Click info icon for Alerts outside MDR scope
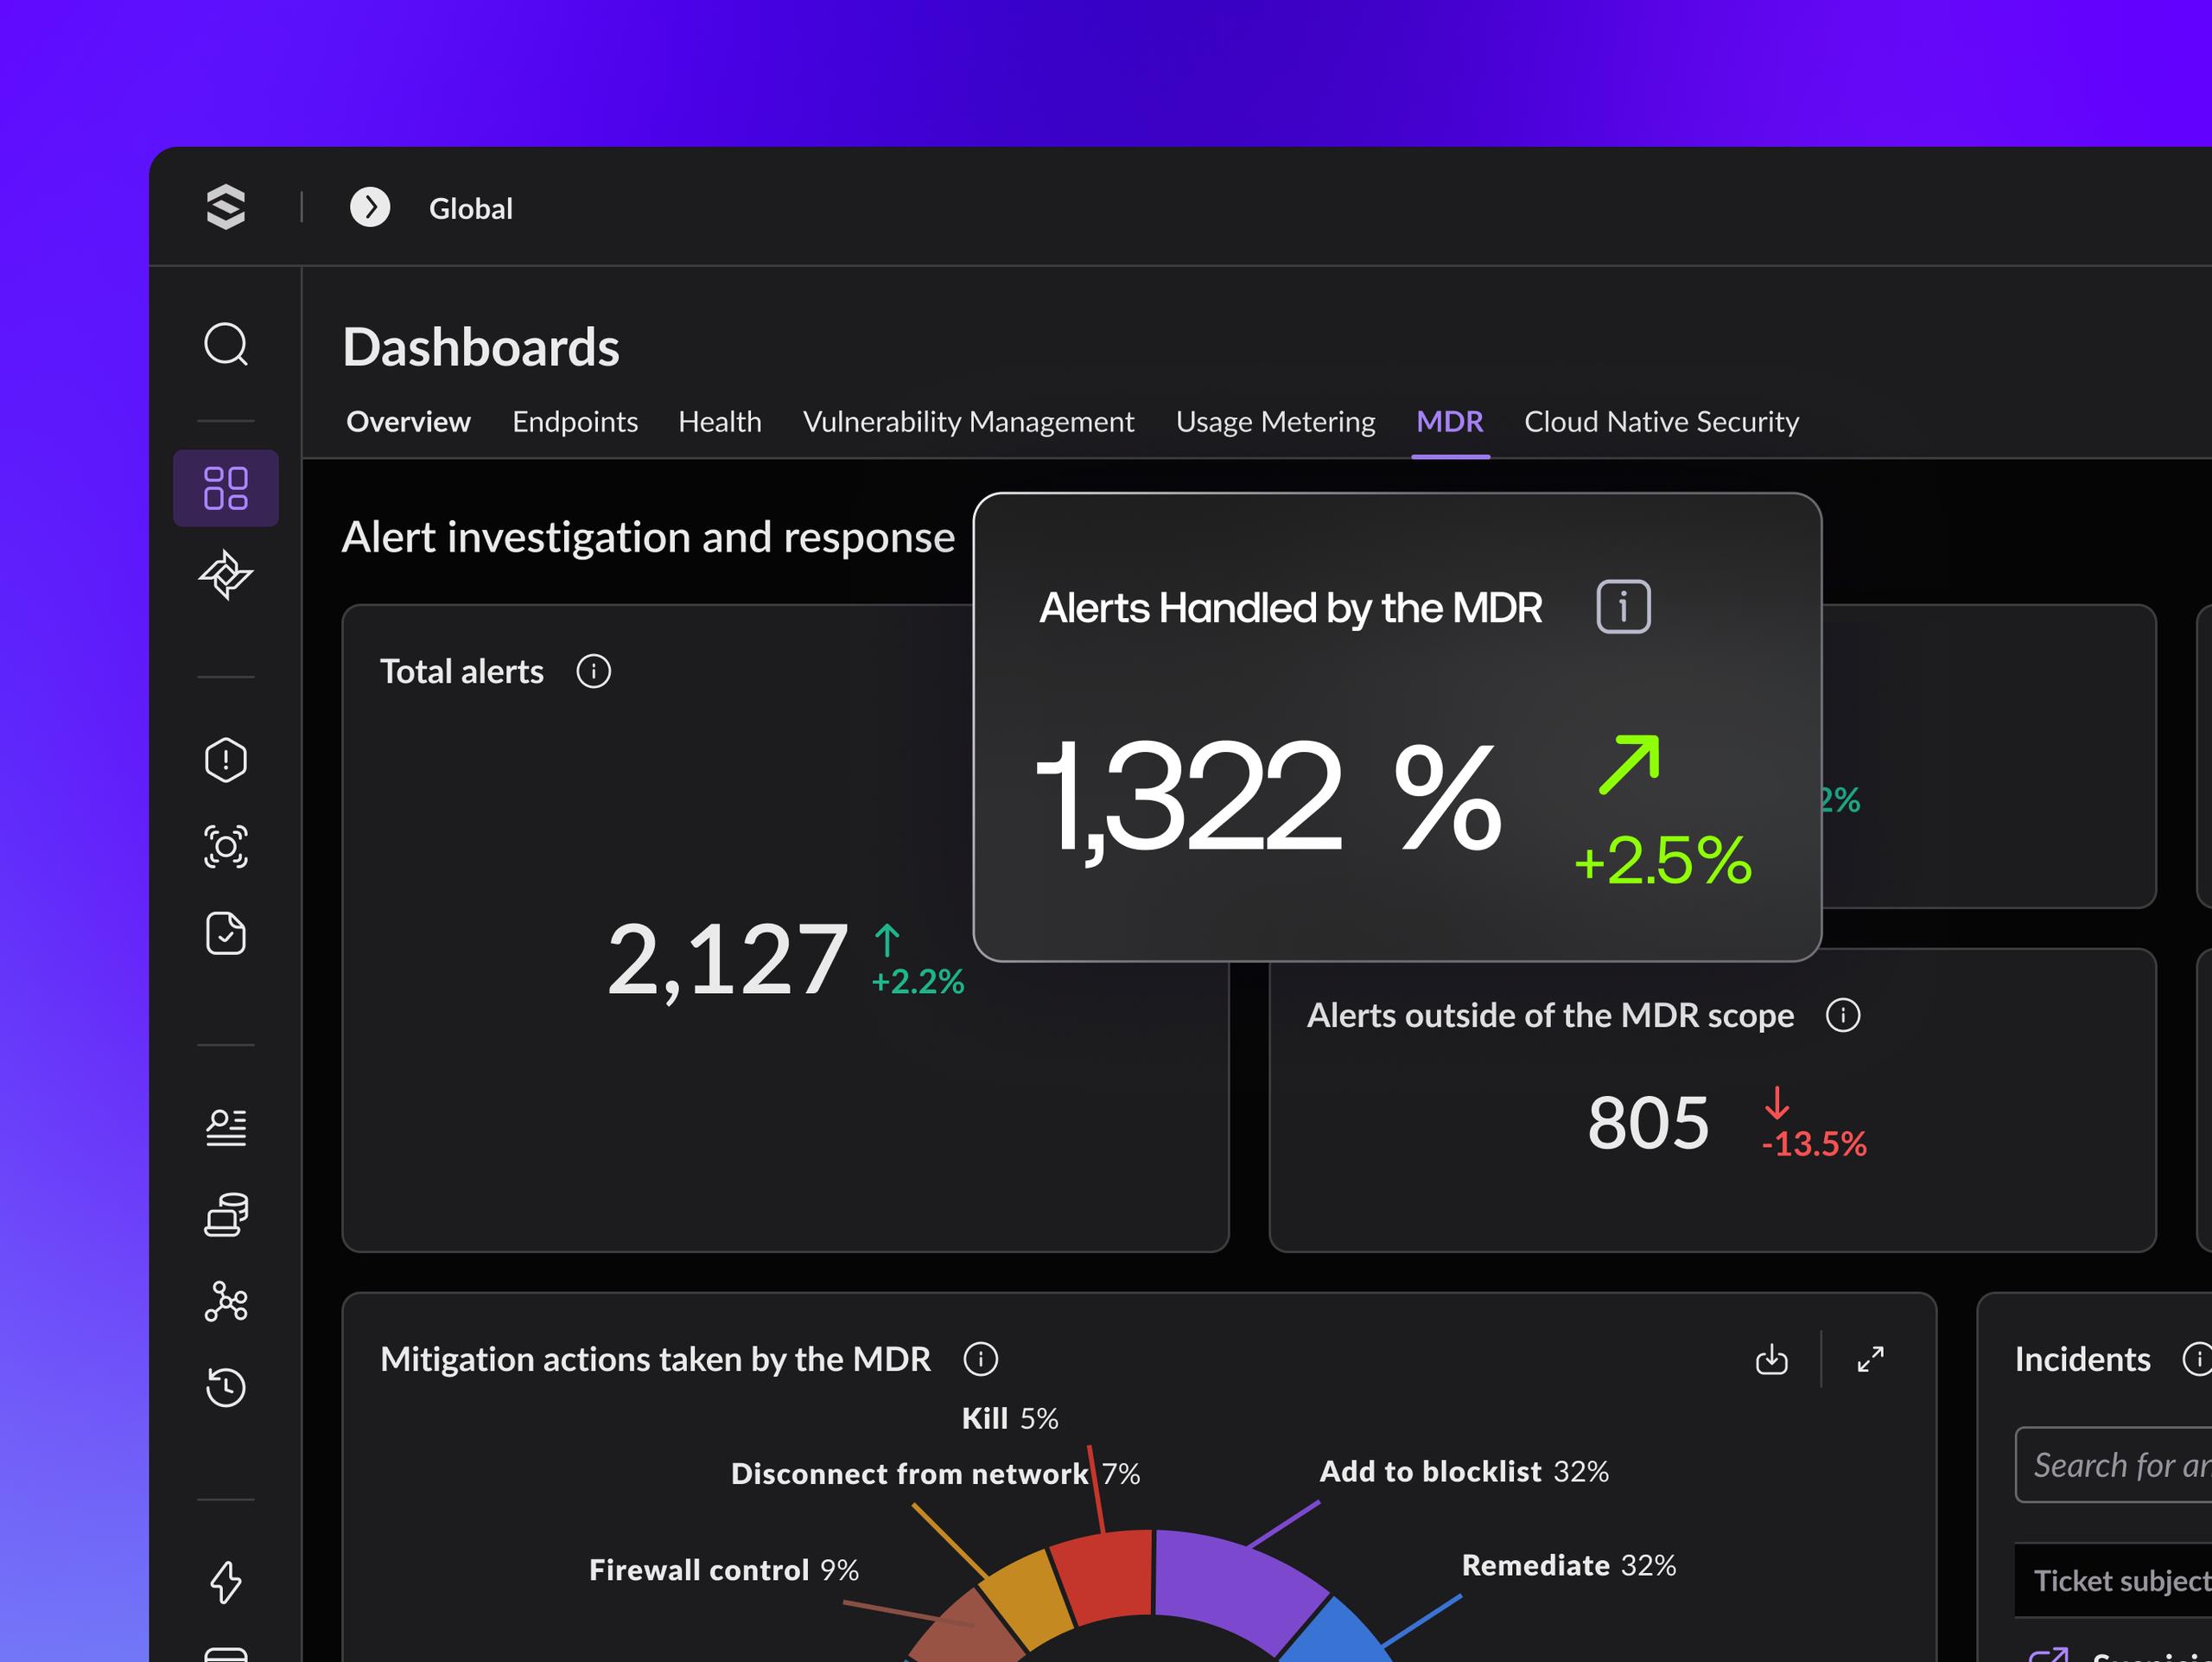 pos(1843,1015)
